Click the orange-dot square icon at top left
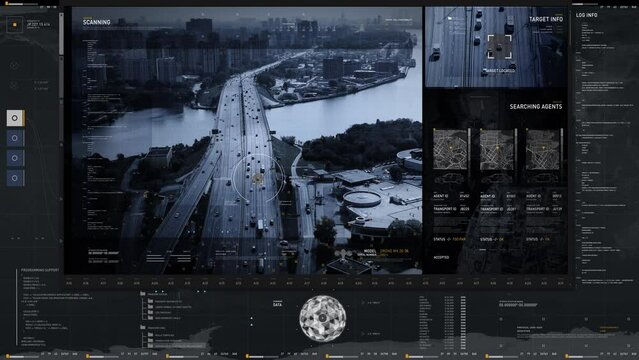 tap(15, 25)
